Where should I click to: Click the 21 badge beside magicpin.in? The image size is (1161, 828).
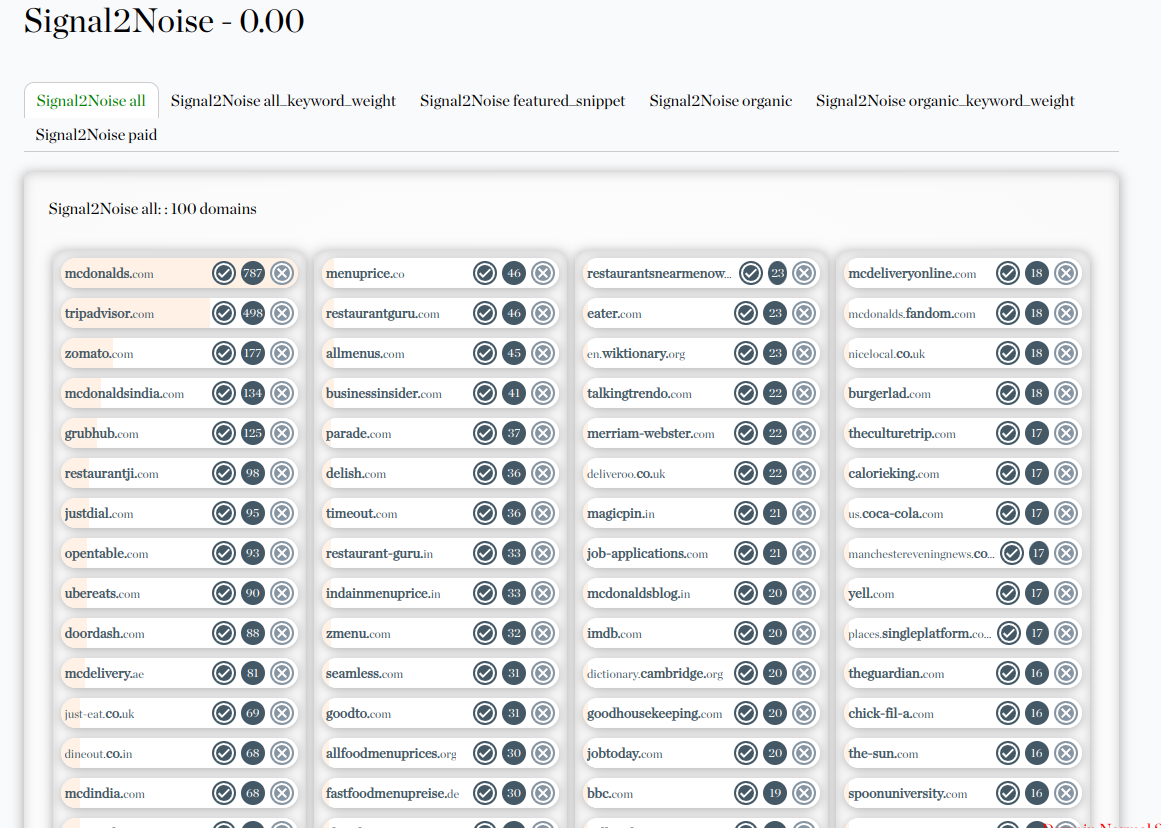pyautogui.click(x=774, y=513)
